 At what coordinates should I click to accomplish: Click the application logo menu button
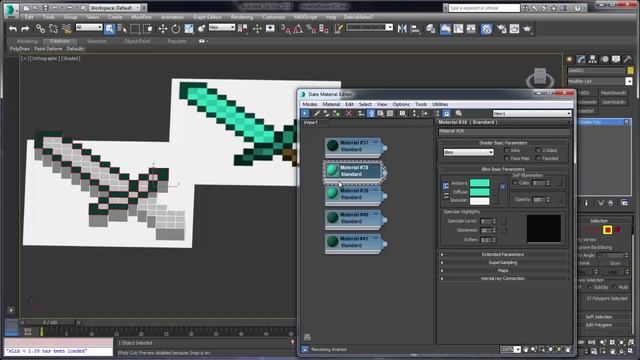click(10, 10)
